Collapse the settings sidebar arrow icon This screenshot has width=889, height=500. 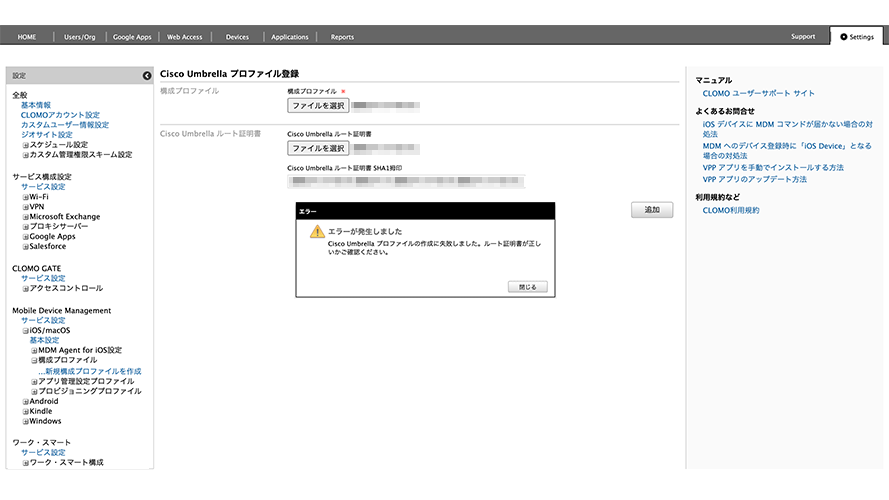click(x=147, y=75)
